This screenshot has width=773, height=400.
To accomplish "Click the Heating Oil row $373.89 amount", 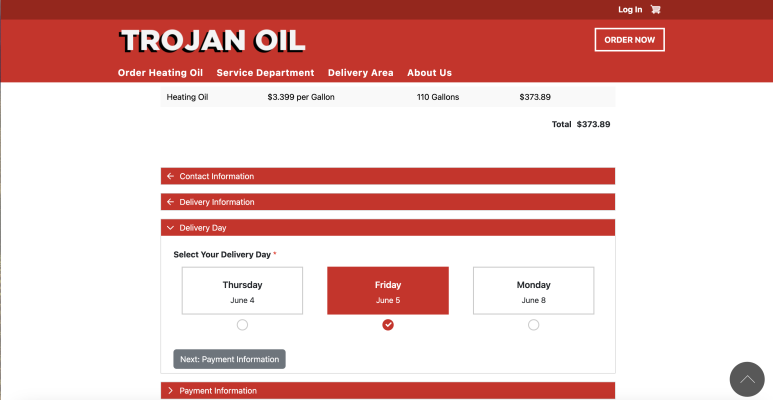I will click(535, 97).
